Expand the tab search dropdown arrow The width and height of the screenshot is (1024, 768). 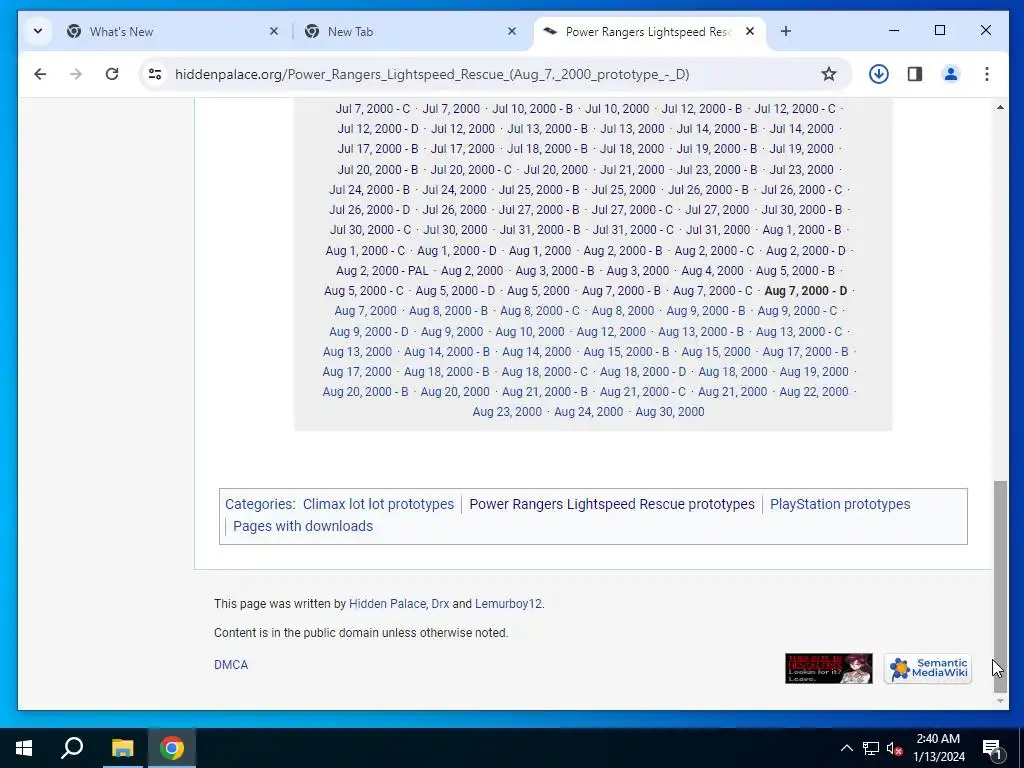click(38, 31)
